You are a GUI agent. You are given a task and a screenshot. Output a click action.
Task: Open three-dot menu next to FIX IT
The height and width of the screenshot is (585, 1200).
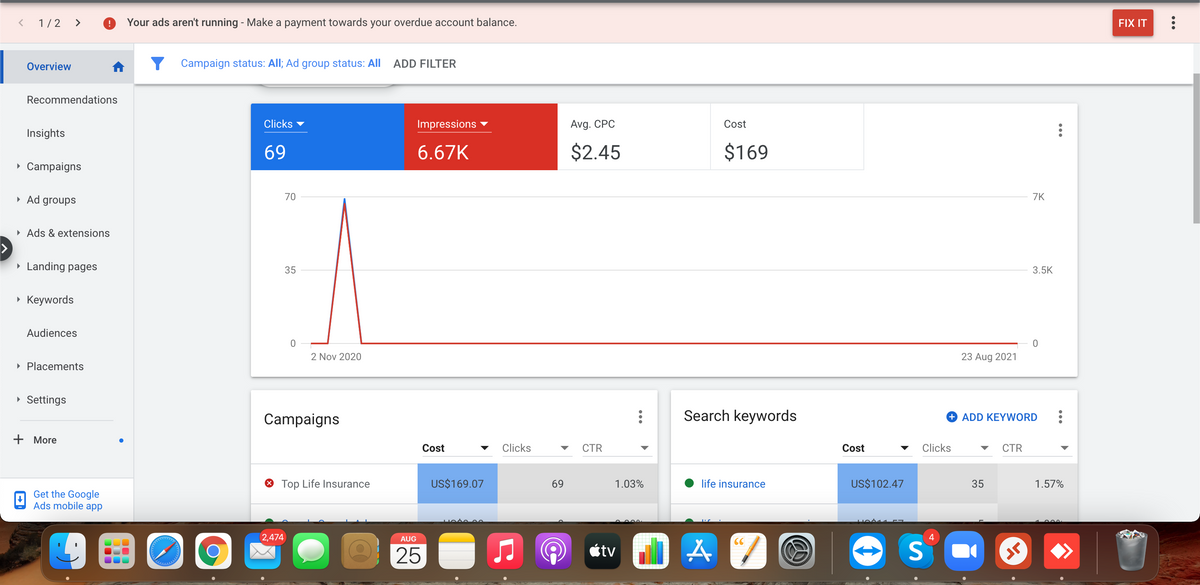tap(1173, 23)
